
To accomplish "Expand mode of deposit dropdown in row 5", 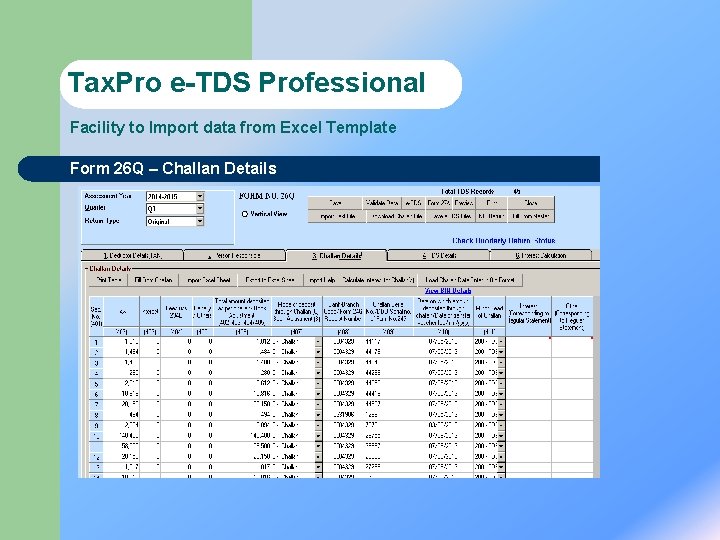I will (x=318, y=383).
